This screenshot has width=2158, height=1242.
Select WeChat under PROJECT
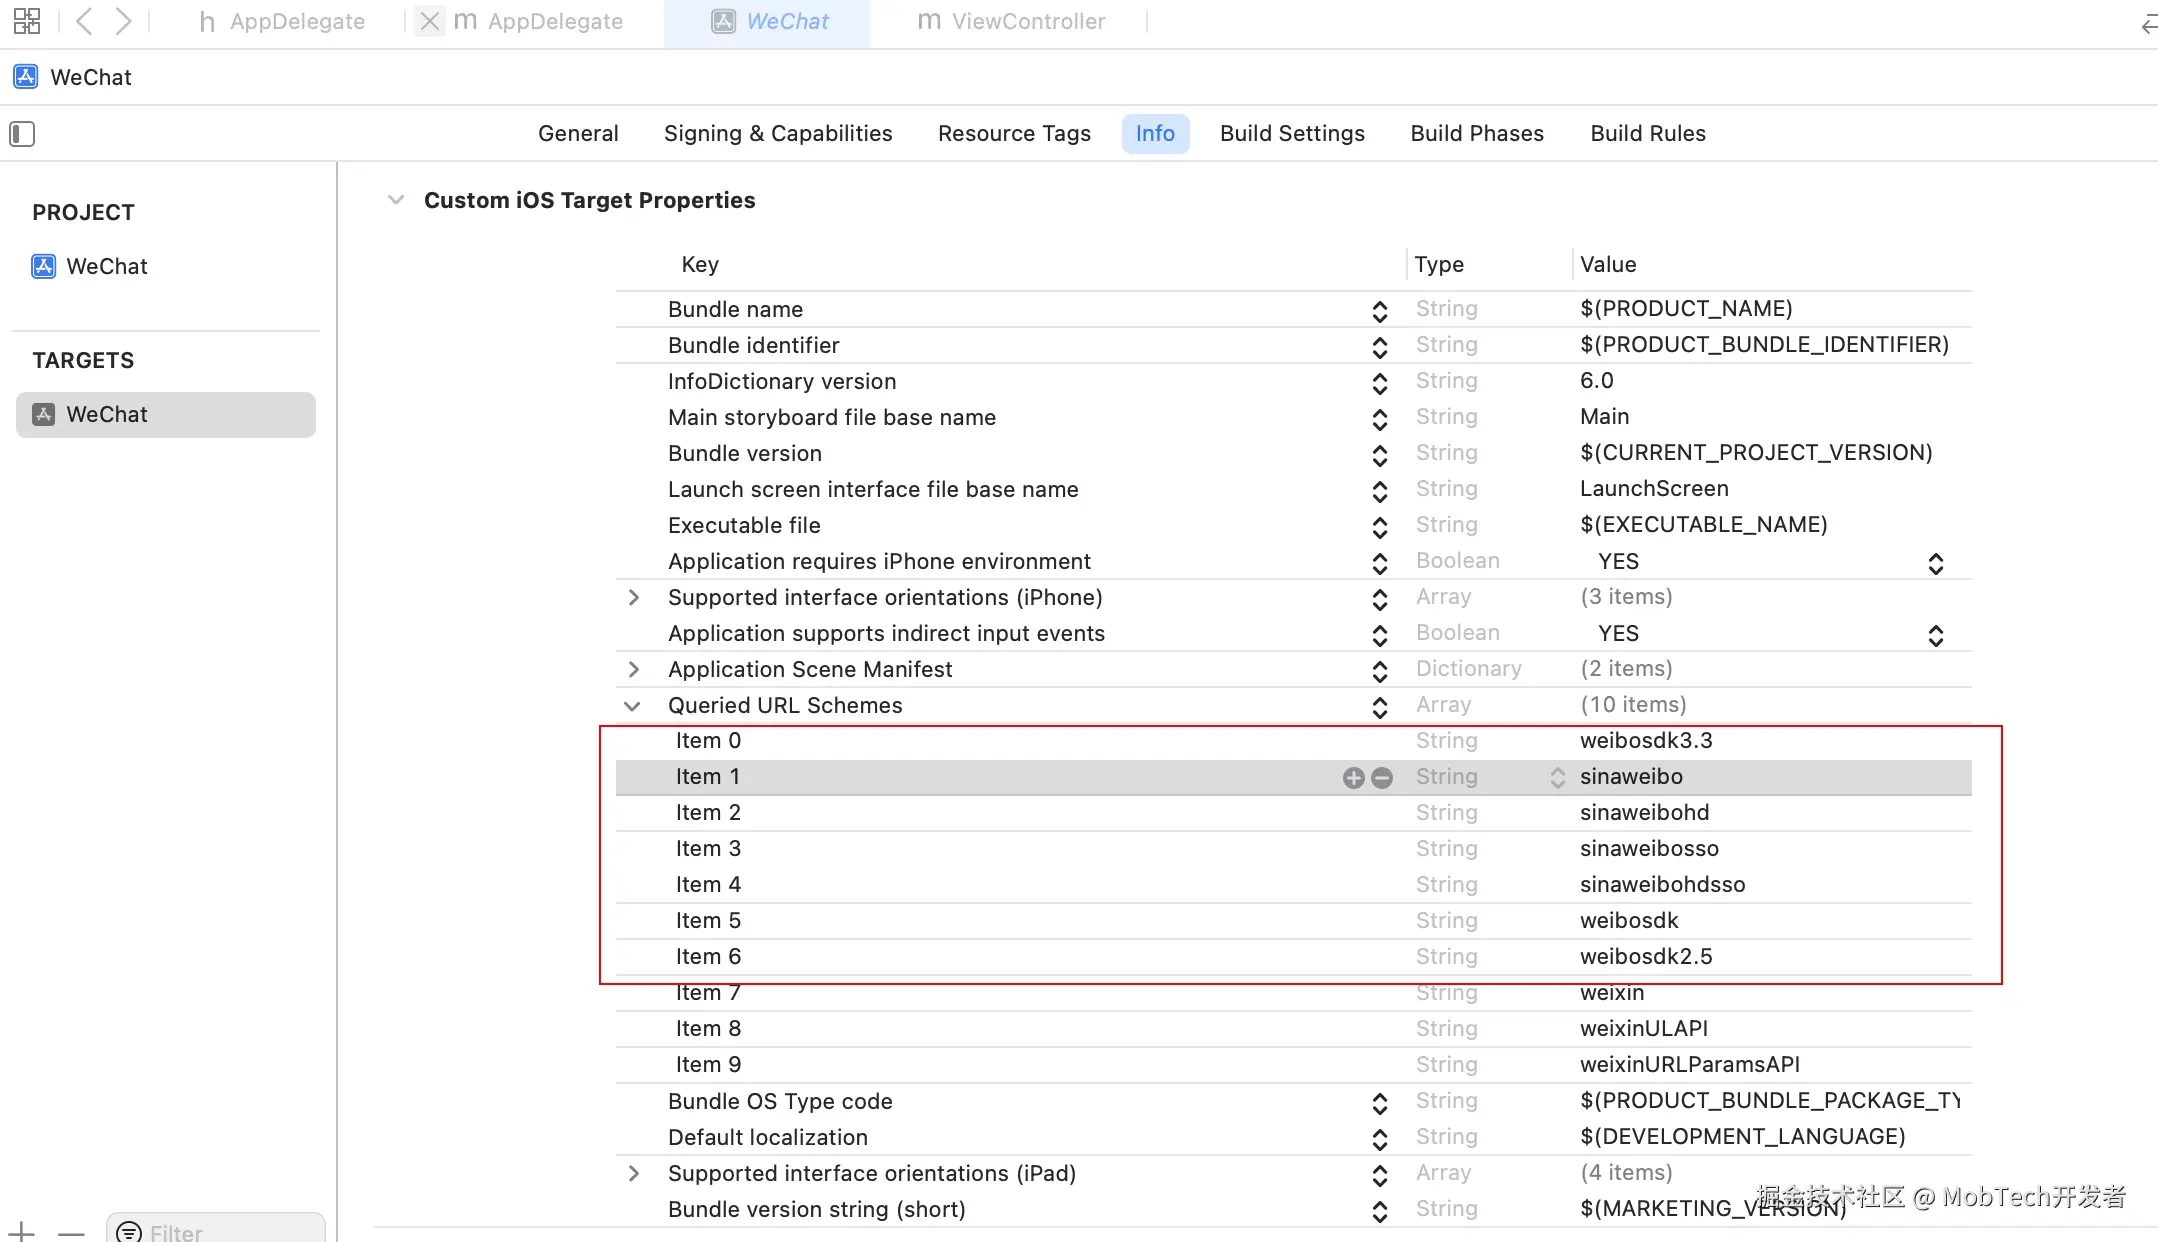(x=89, y=267)
